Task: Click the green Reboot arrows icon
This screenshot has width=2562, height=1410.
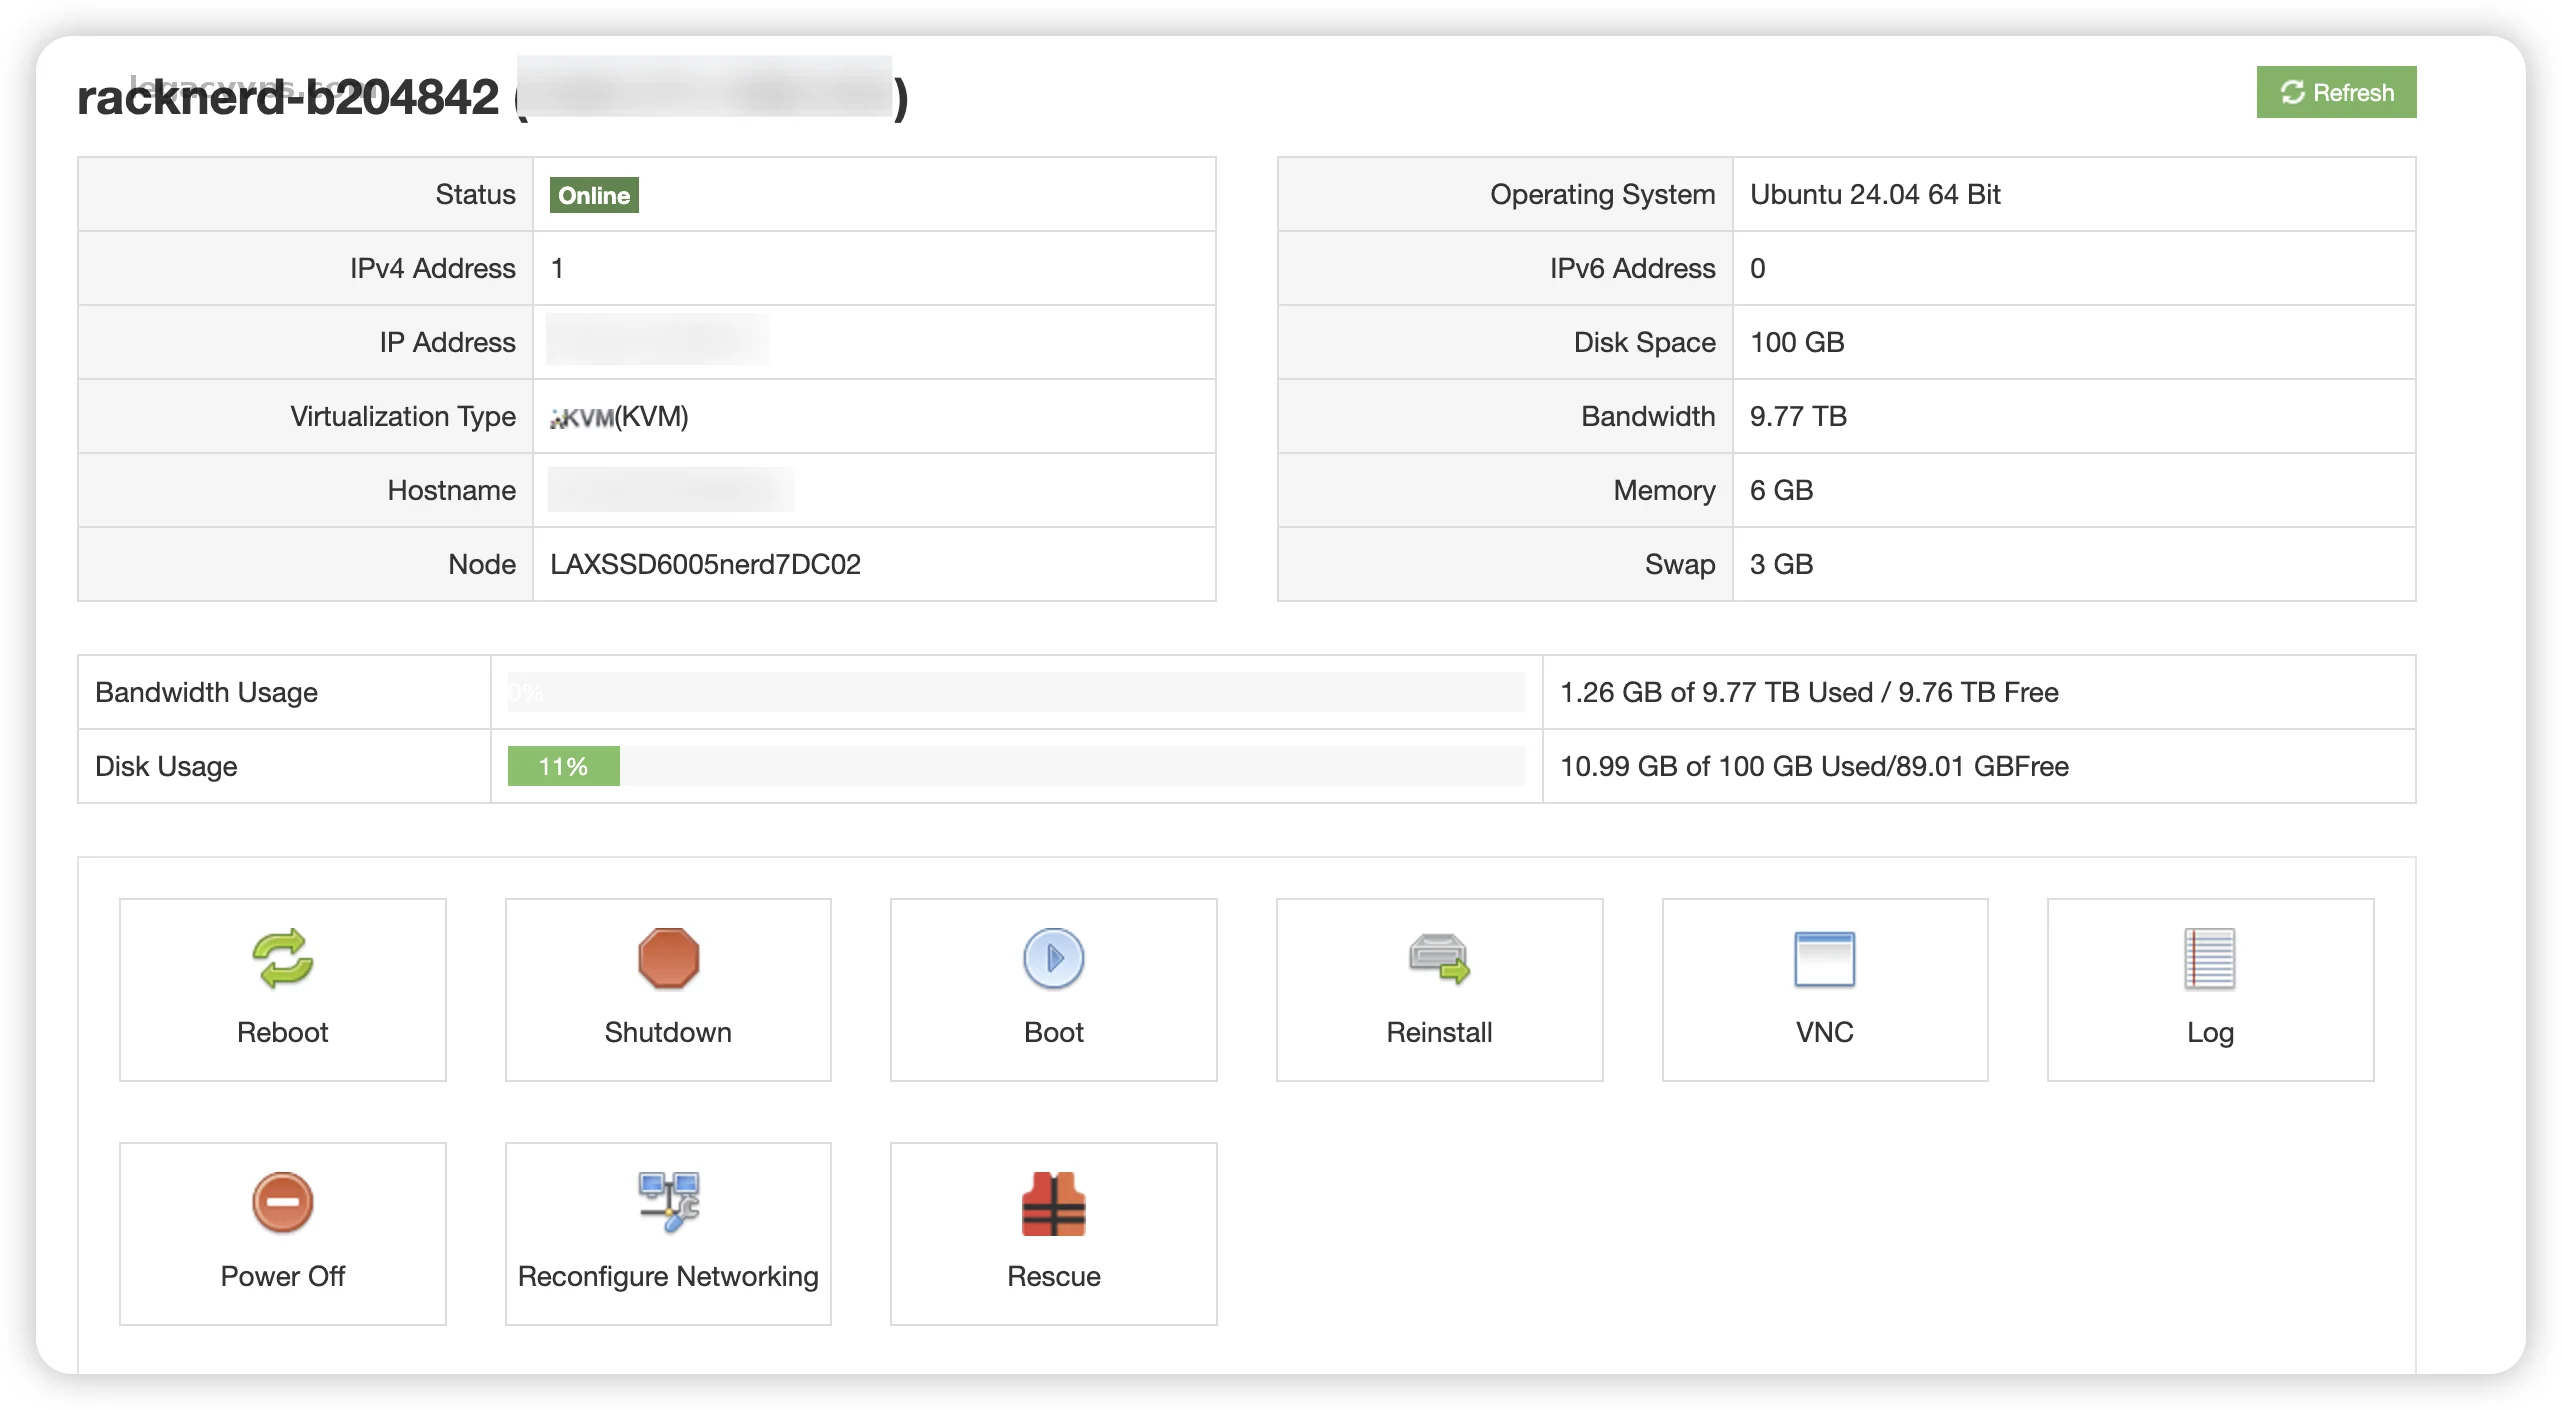Action: 282,958
